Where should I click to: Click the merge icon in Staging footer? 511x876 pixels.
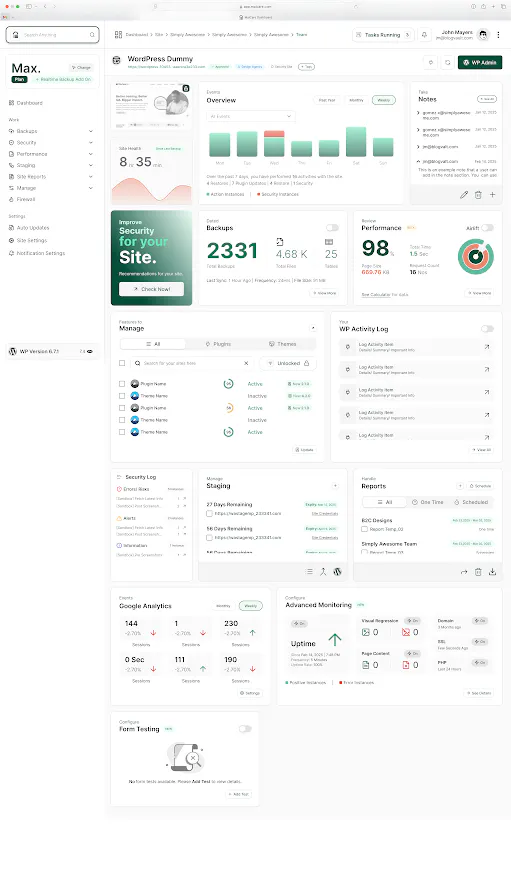[323, 572]
